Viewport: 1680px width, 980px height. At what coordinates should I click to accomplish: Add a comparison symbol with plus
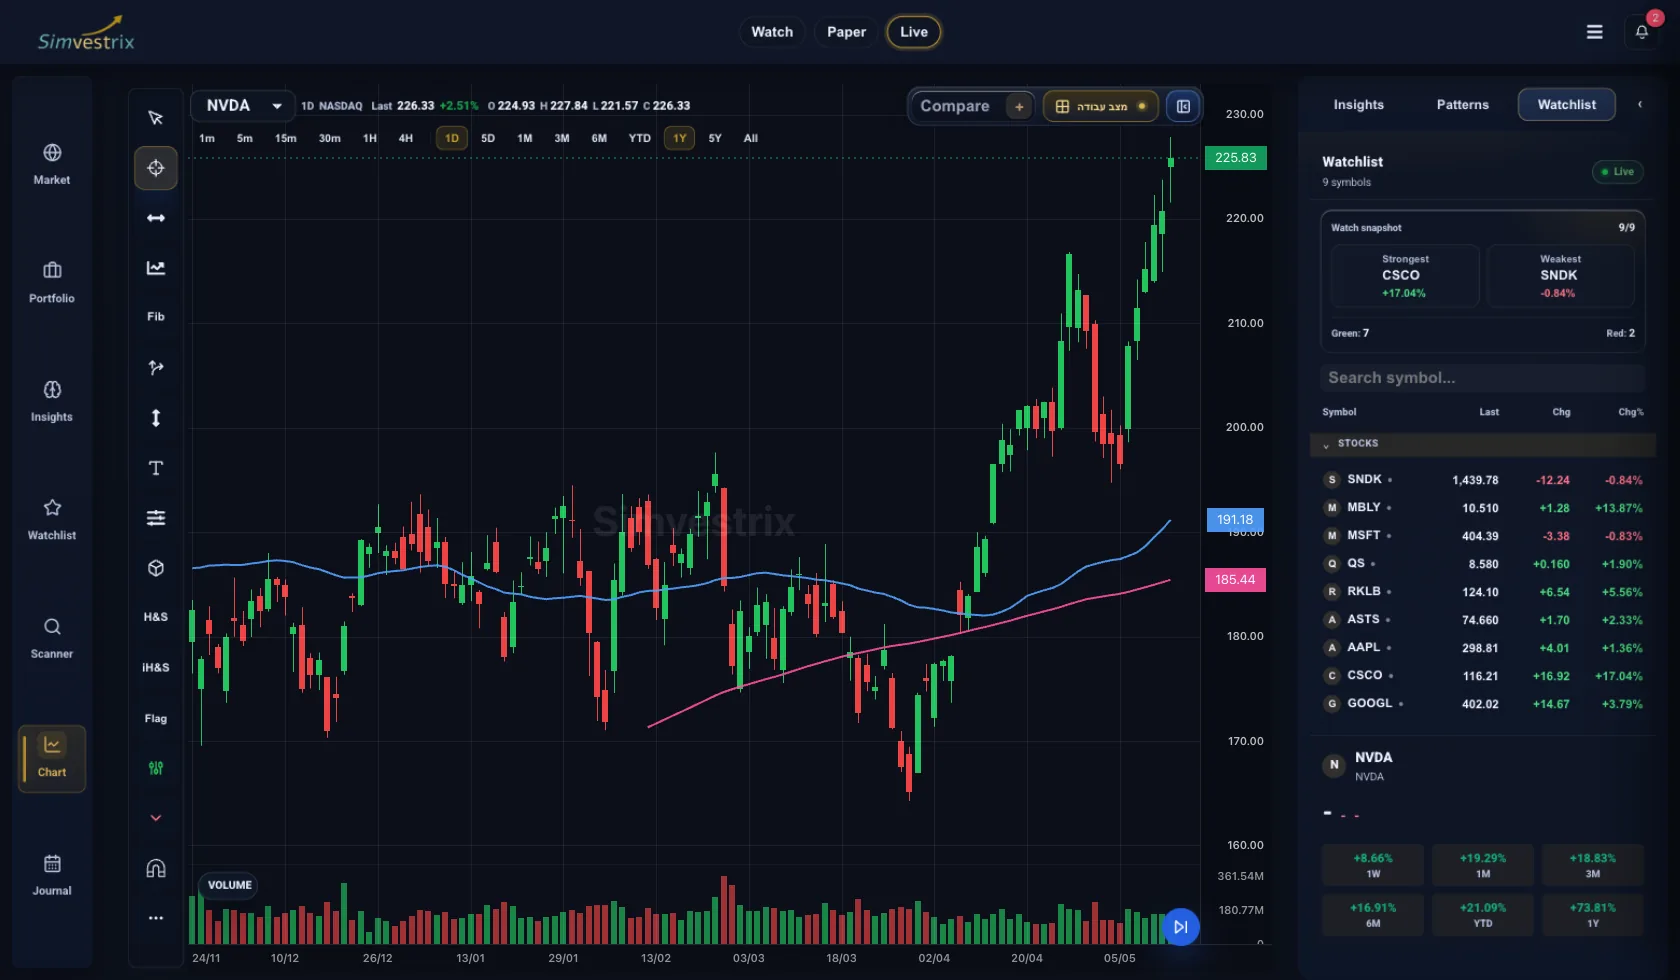[x=1019, y=106]
